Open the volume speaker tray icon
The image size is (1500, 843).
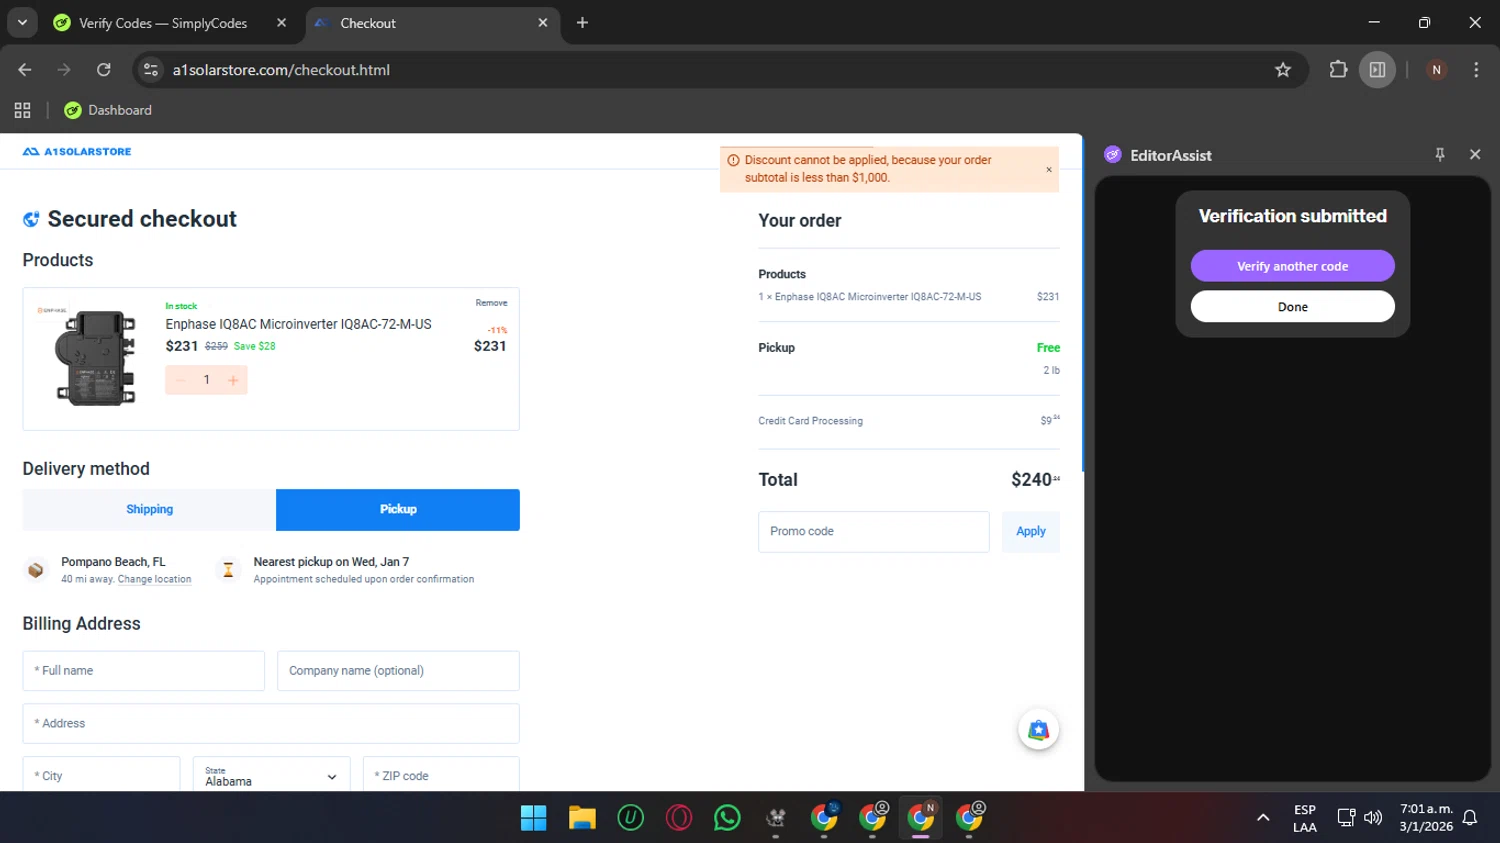tap(1373, 818)
